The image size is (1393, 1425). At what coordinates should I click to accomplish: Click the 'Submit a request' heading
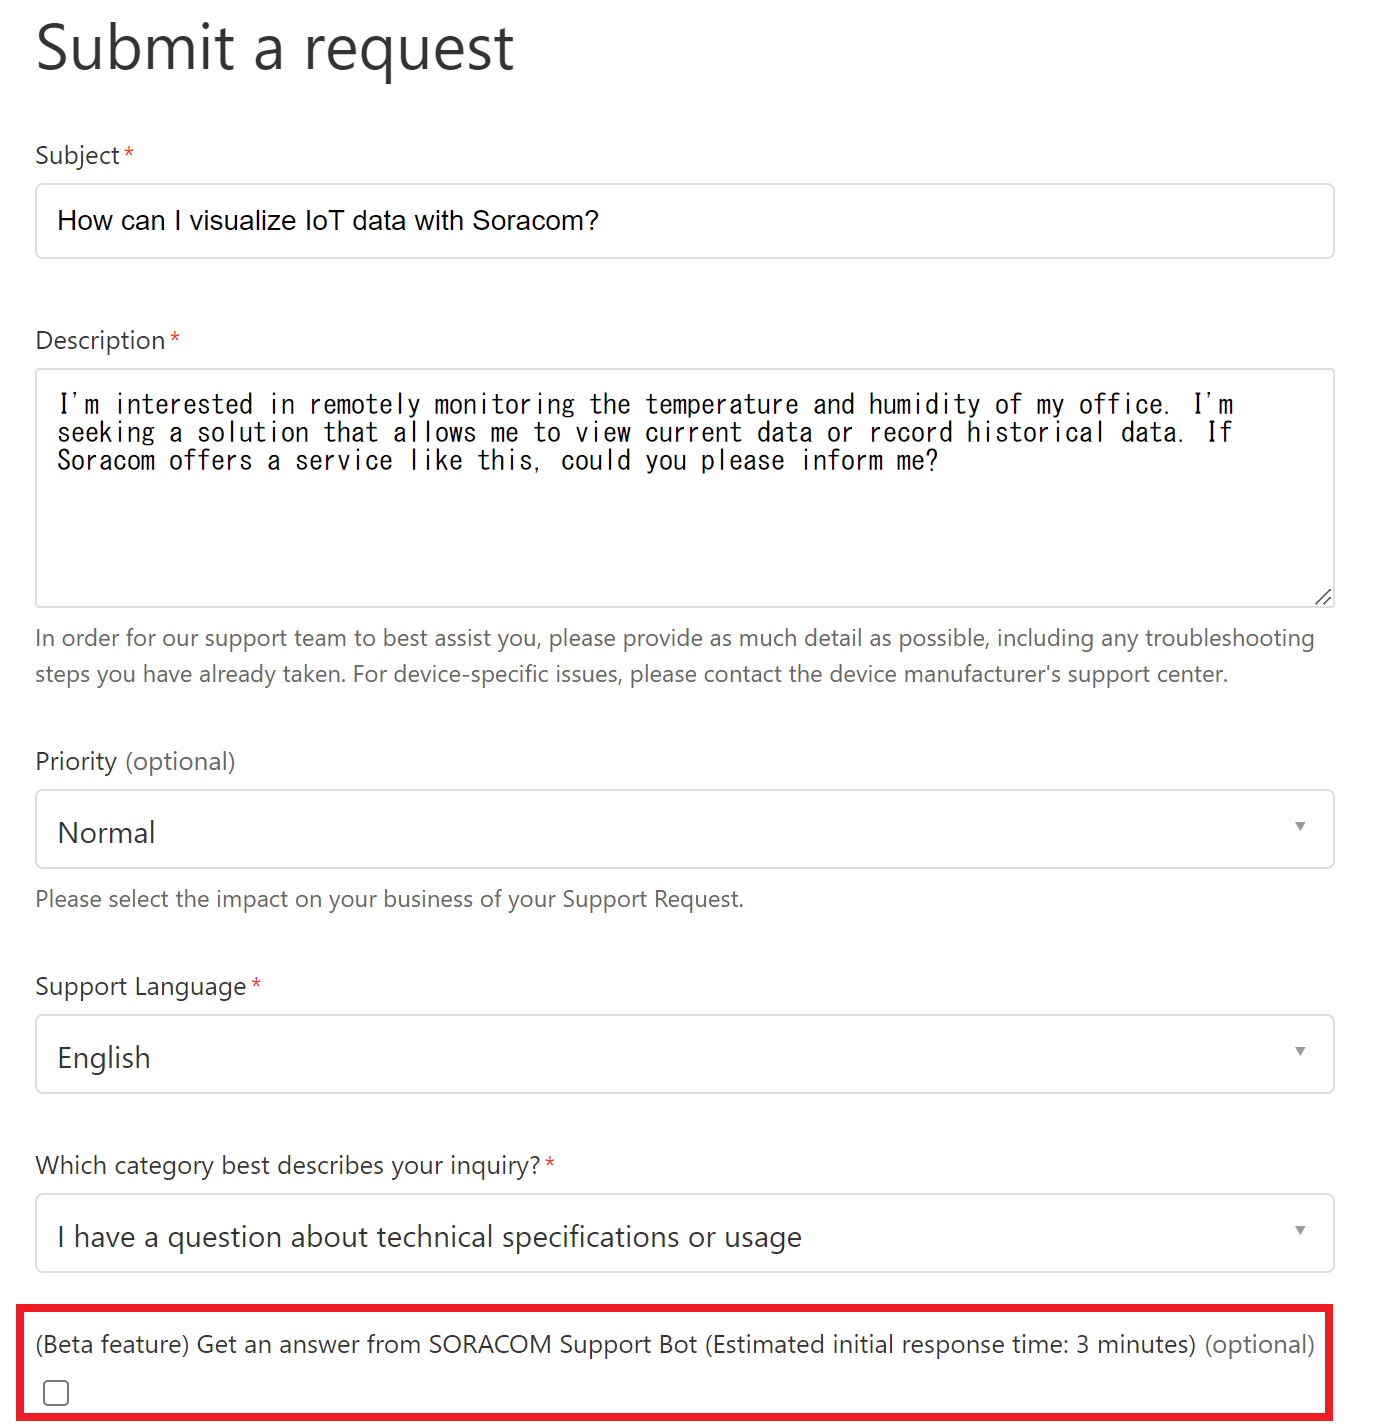pyautogui.click(x=275, y=48)
